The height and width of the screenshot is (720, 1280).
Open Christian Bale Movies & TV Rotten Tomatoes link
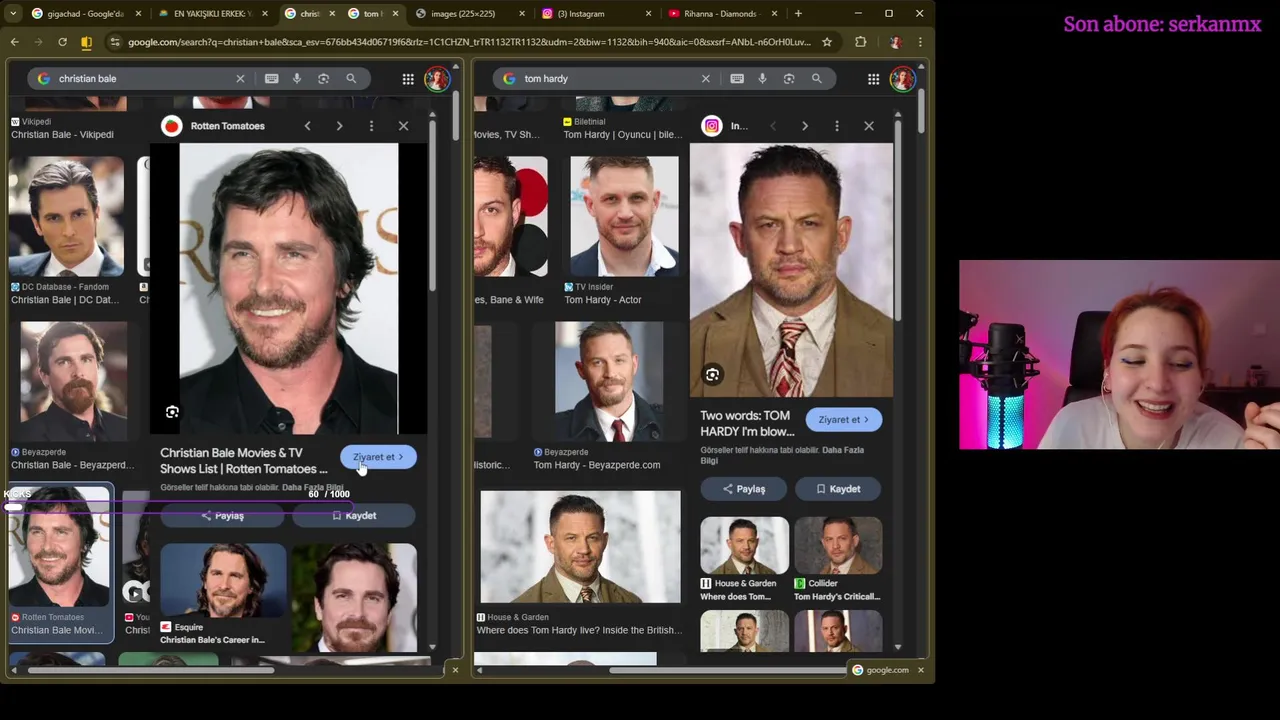(x=244, y=461)
